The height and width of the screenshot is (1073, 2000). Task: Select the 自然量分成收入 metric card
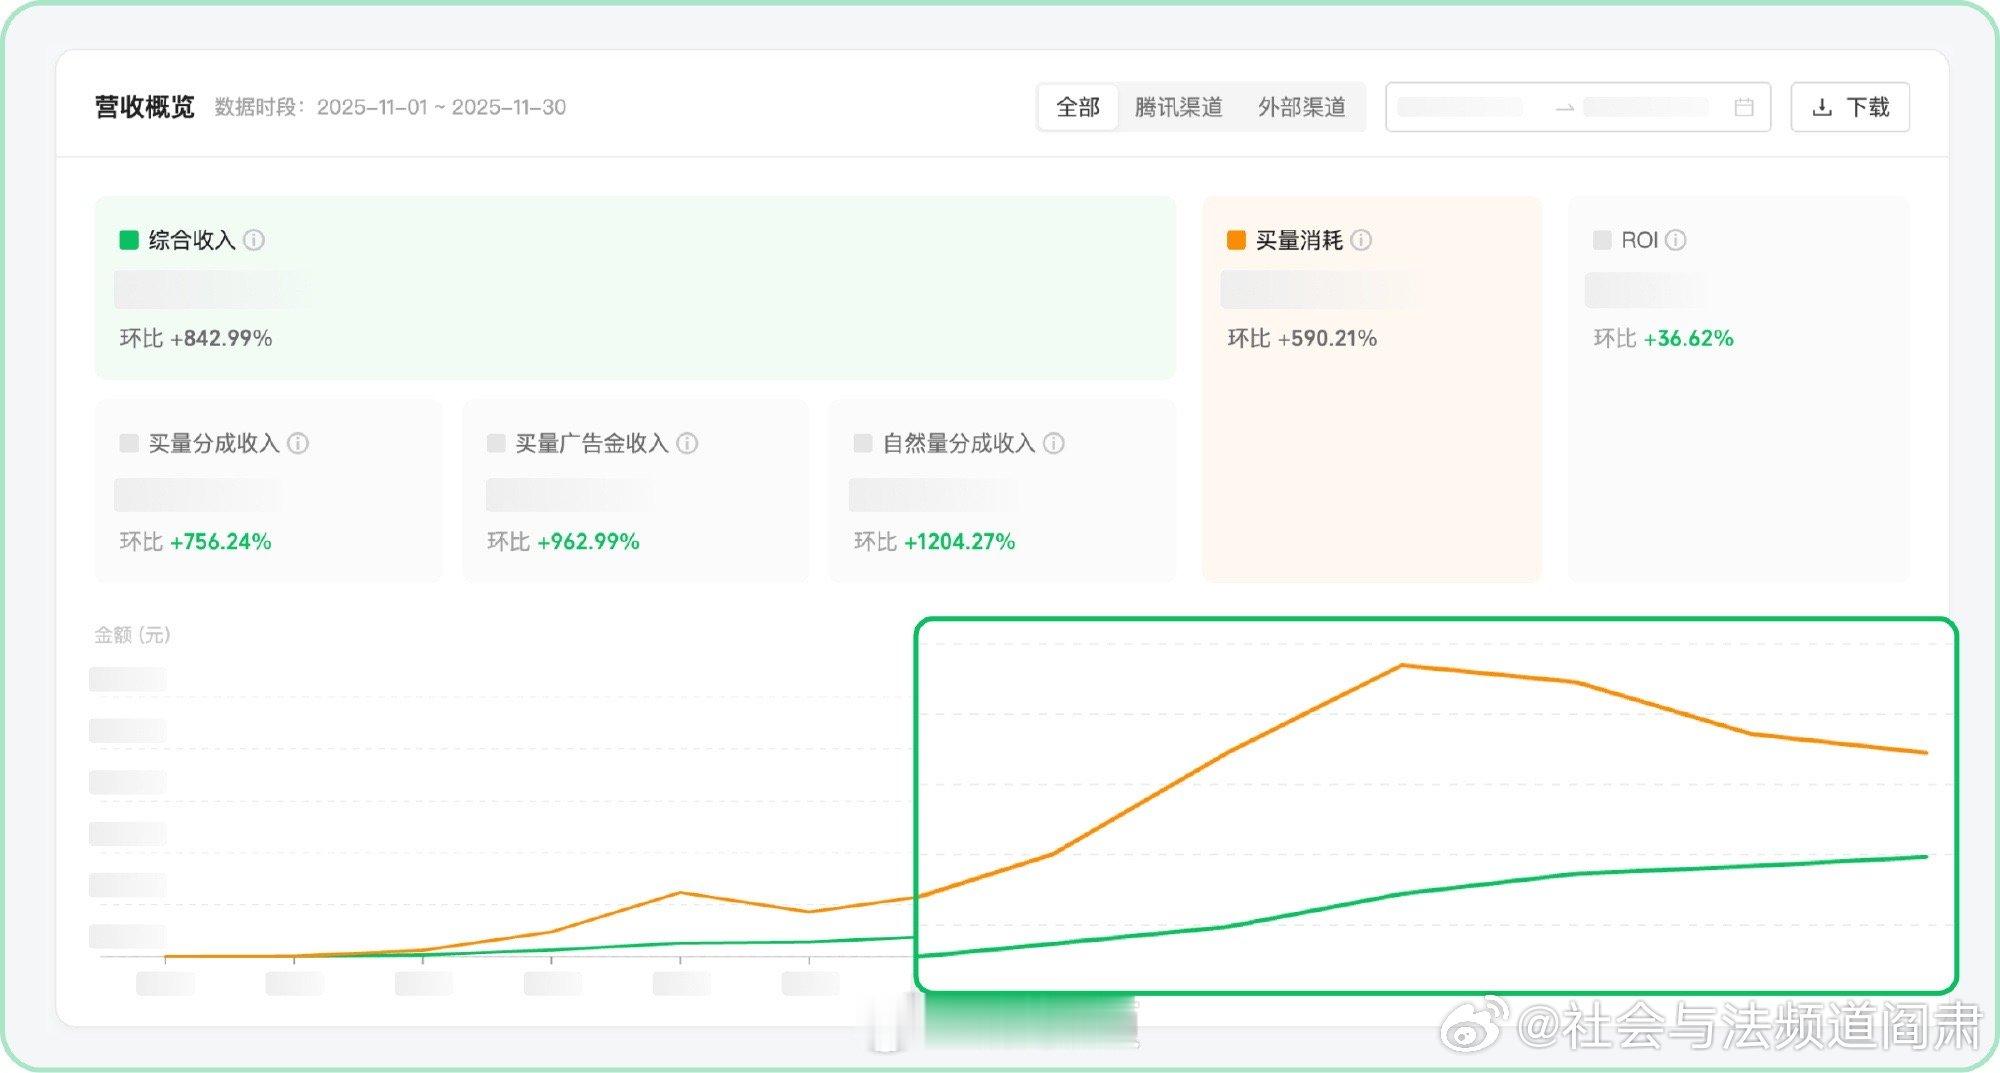1002,491
